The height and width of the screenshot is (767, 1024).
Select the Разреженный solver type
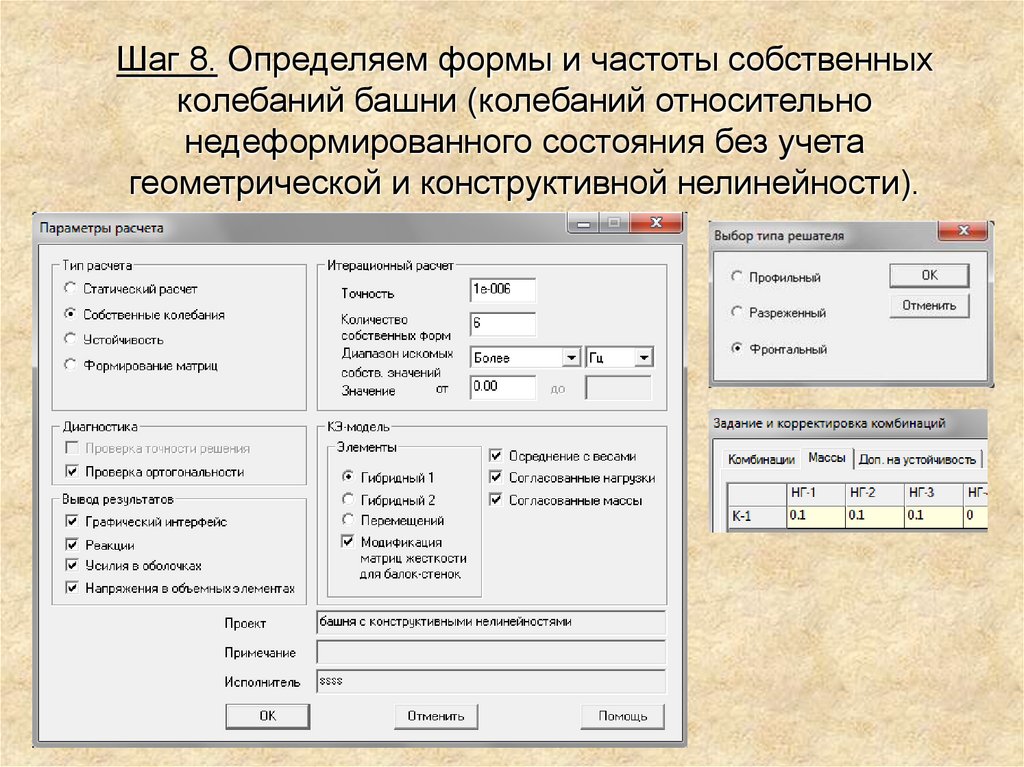point(737,312)
